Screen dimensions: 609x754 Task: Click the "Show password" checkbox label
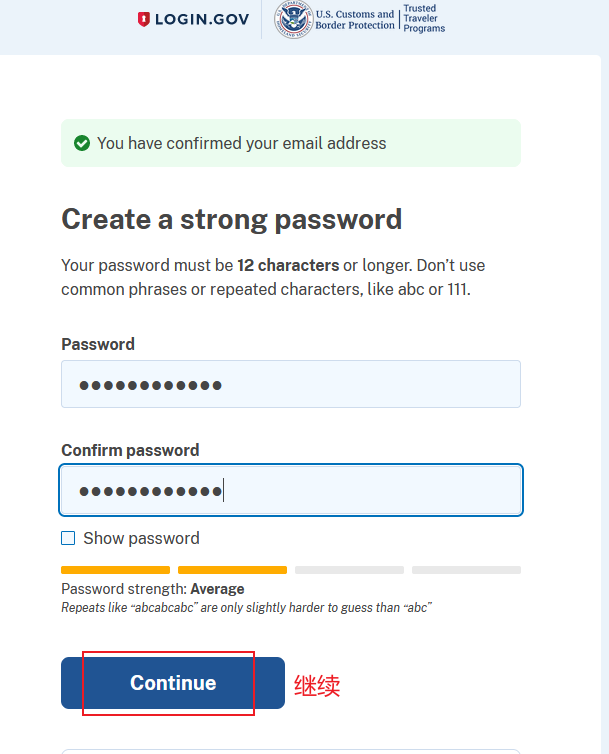pyautogui.click(x=141, y=538)
